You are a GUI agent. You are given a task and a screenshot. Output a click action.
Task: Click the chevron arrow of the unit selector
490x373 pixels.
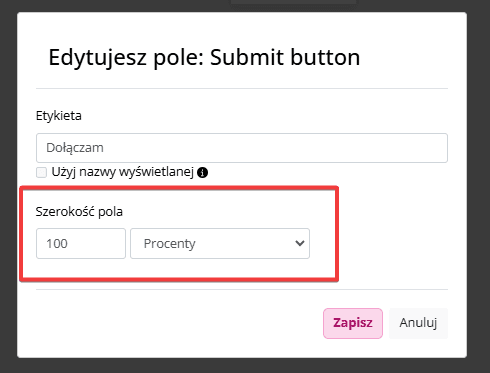(300, 243)
